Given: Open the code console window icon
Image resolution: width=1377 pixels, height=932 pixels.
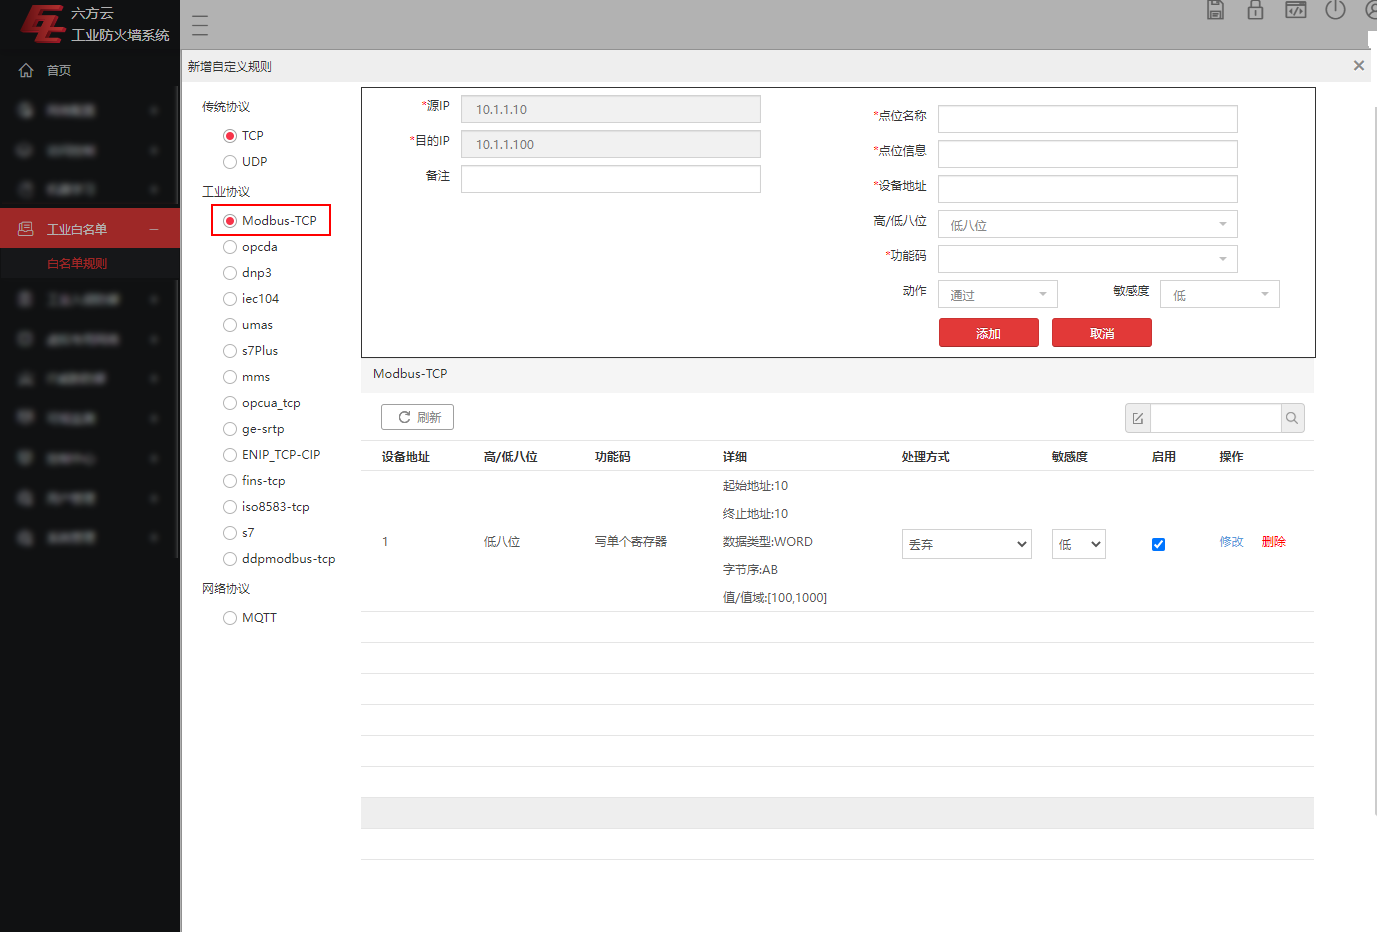Looking at the screenshot, I should pos(1295,10).
